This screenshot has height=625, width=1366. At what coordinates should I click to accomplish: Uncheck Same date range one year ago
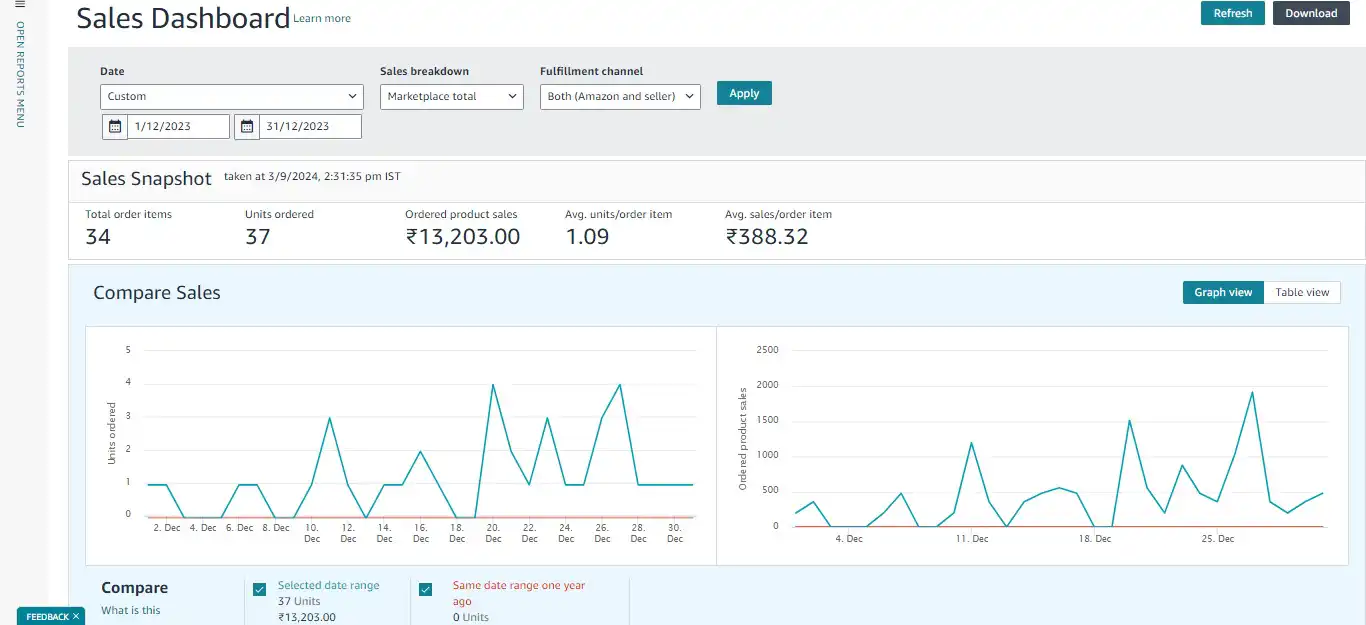click(x=425, y=589)
